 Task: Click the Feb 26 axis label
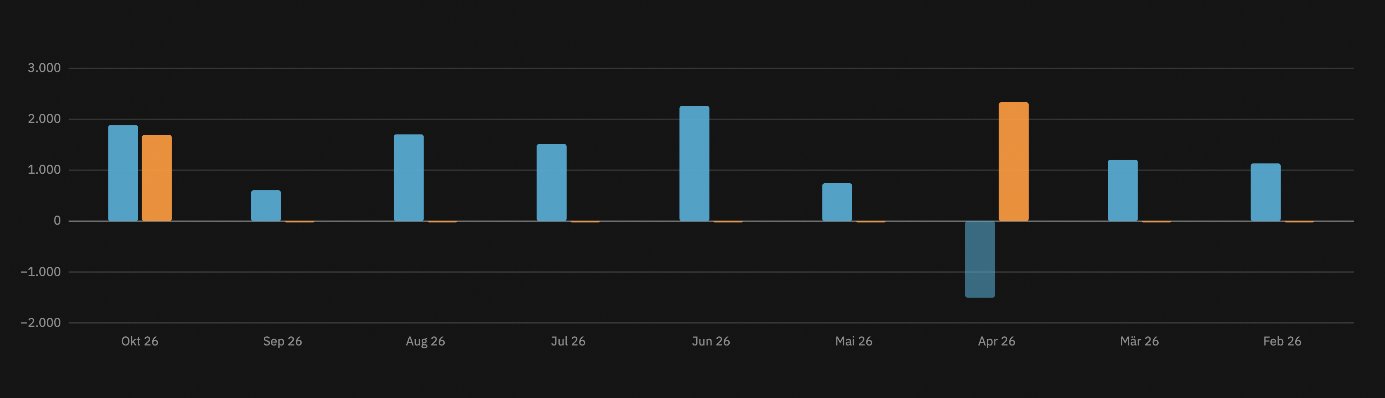click(1282, 341)
